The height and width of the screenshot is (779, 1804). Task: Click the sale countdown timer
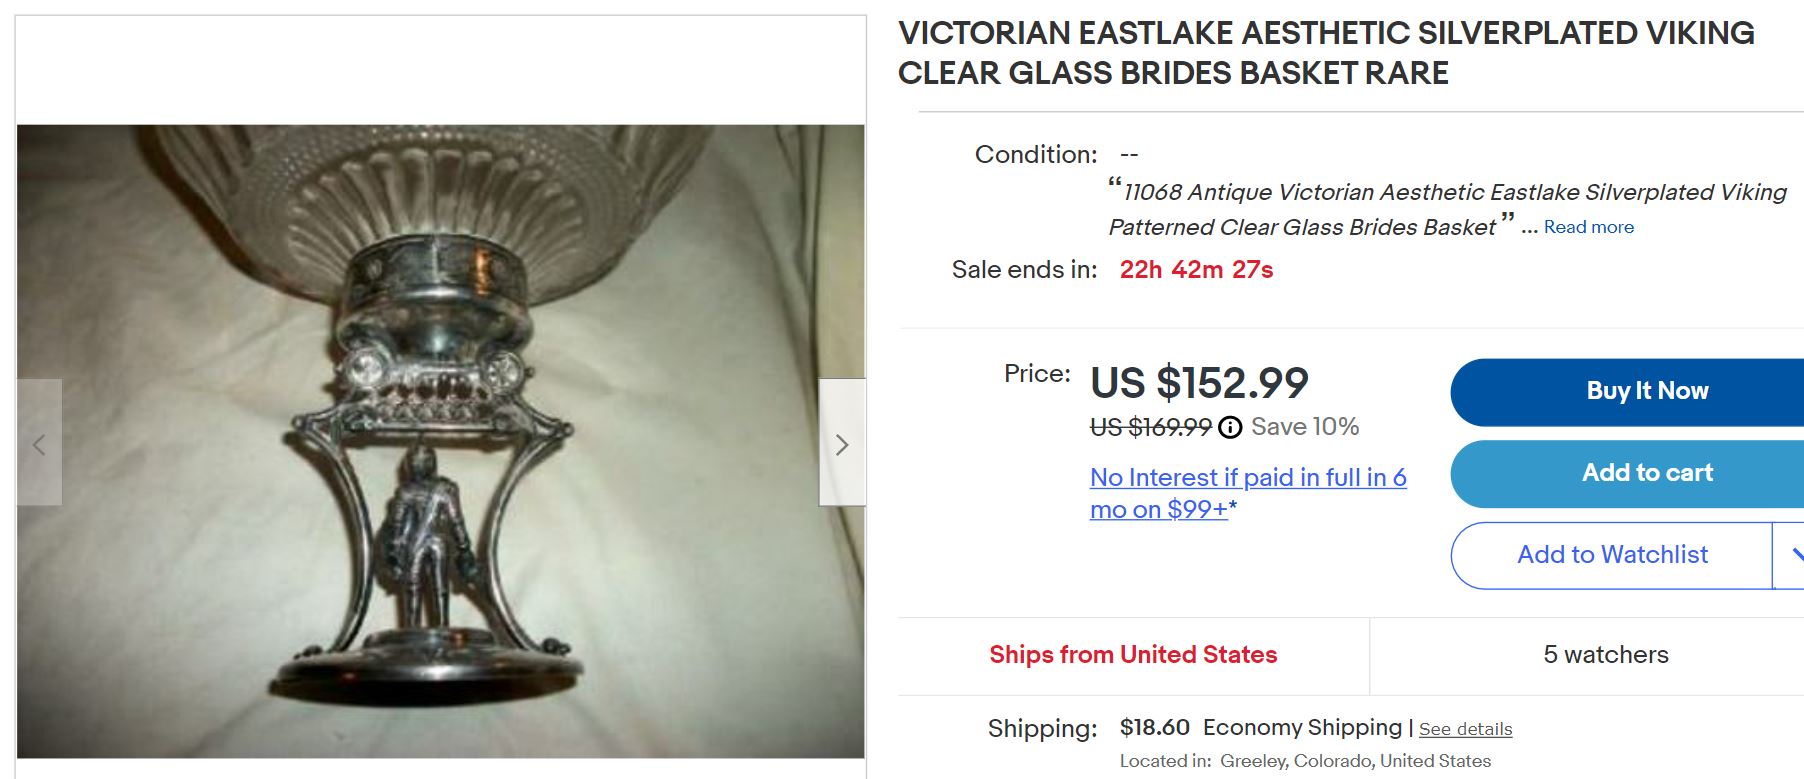pyautogui.click(x=1196, y=269)
